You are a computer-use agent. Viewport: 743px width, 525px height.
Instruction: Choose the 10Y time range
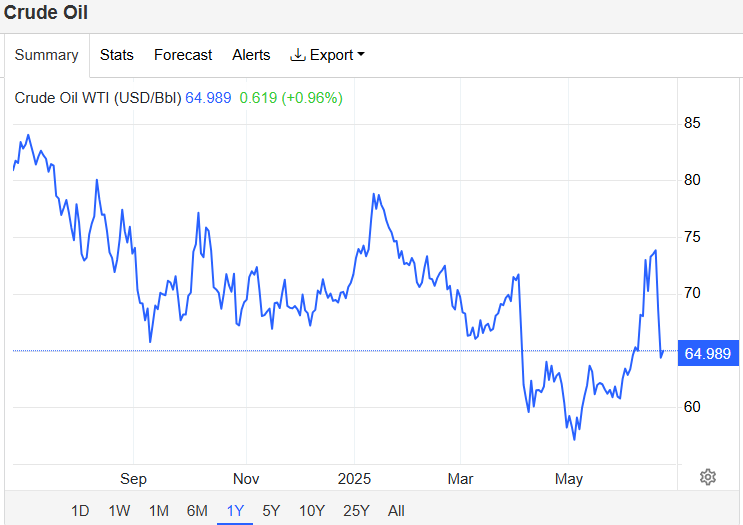coord(312,511)
